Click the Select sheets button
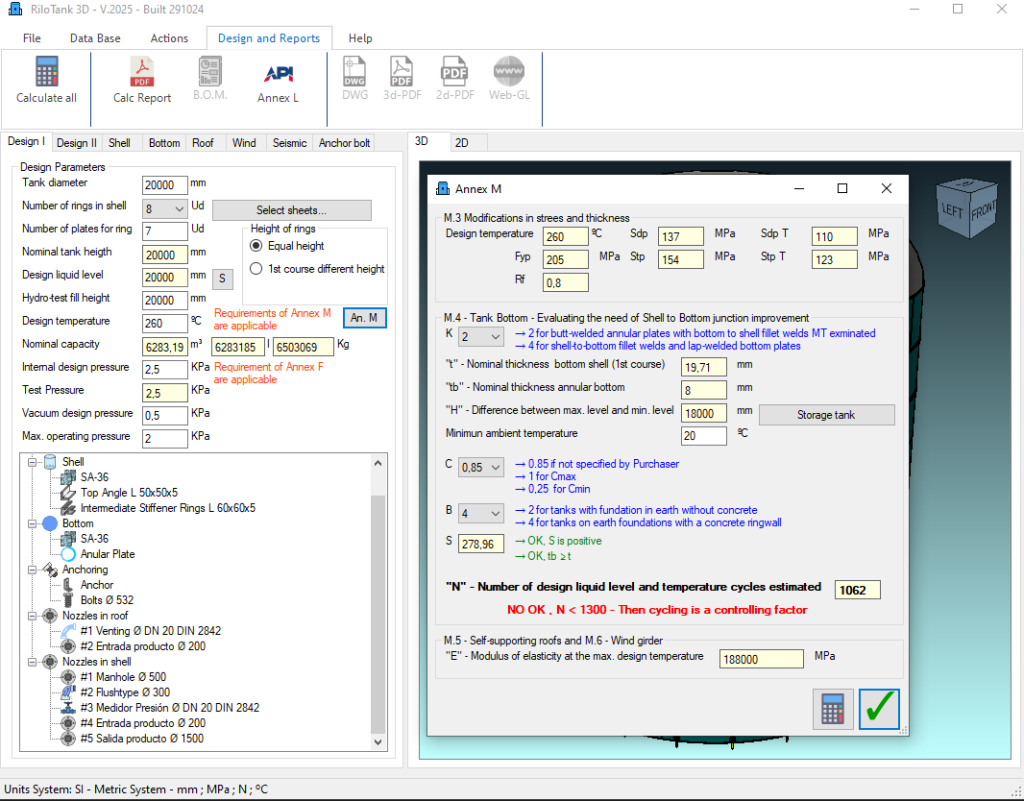 click(x=291, y=210)
